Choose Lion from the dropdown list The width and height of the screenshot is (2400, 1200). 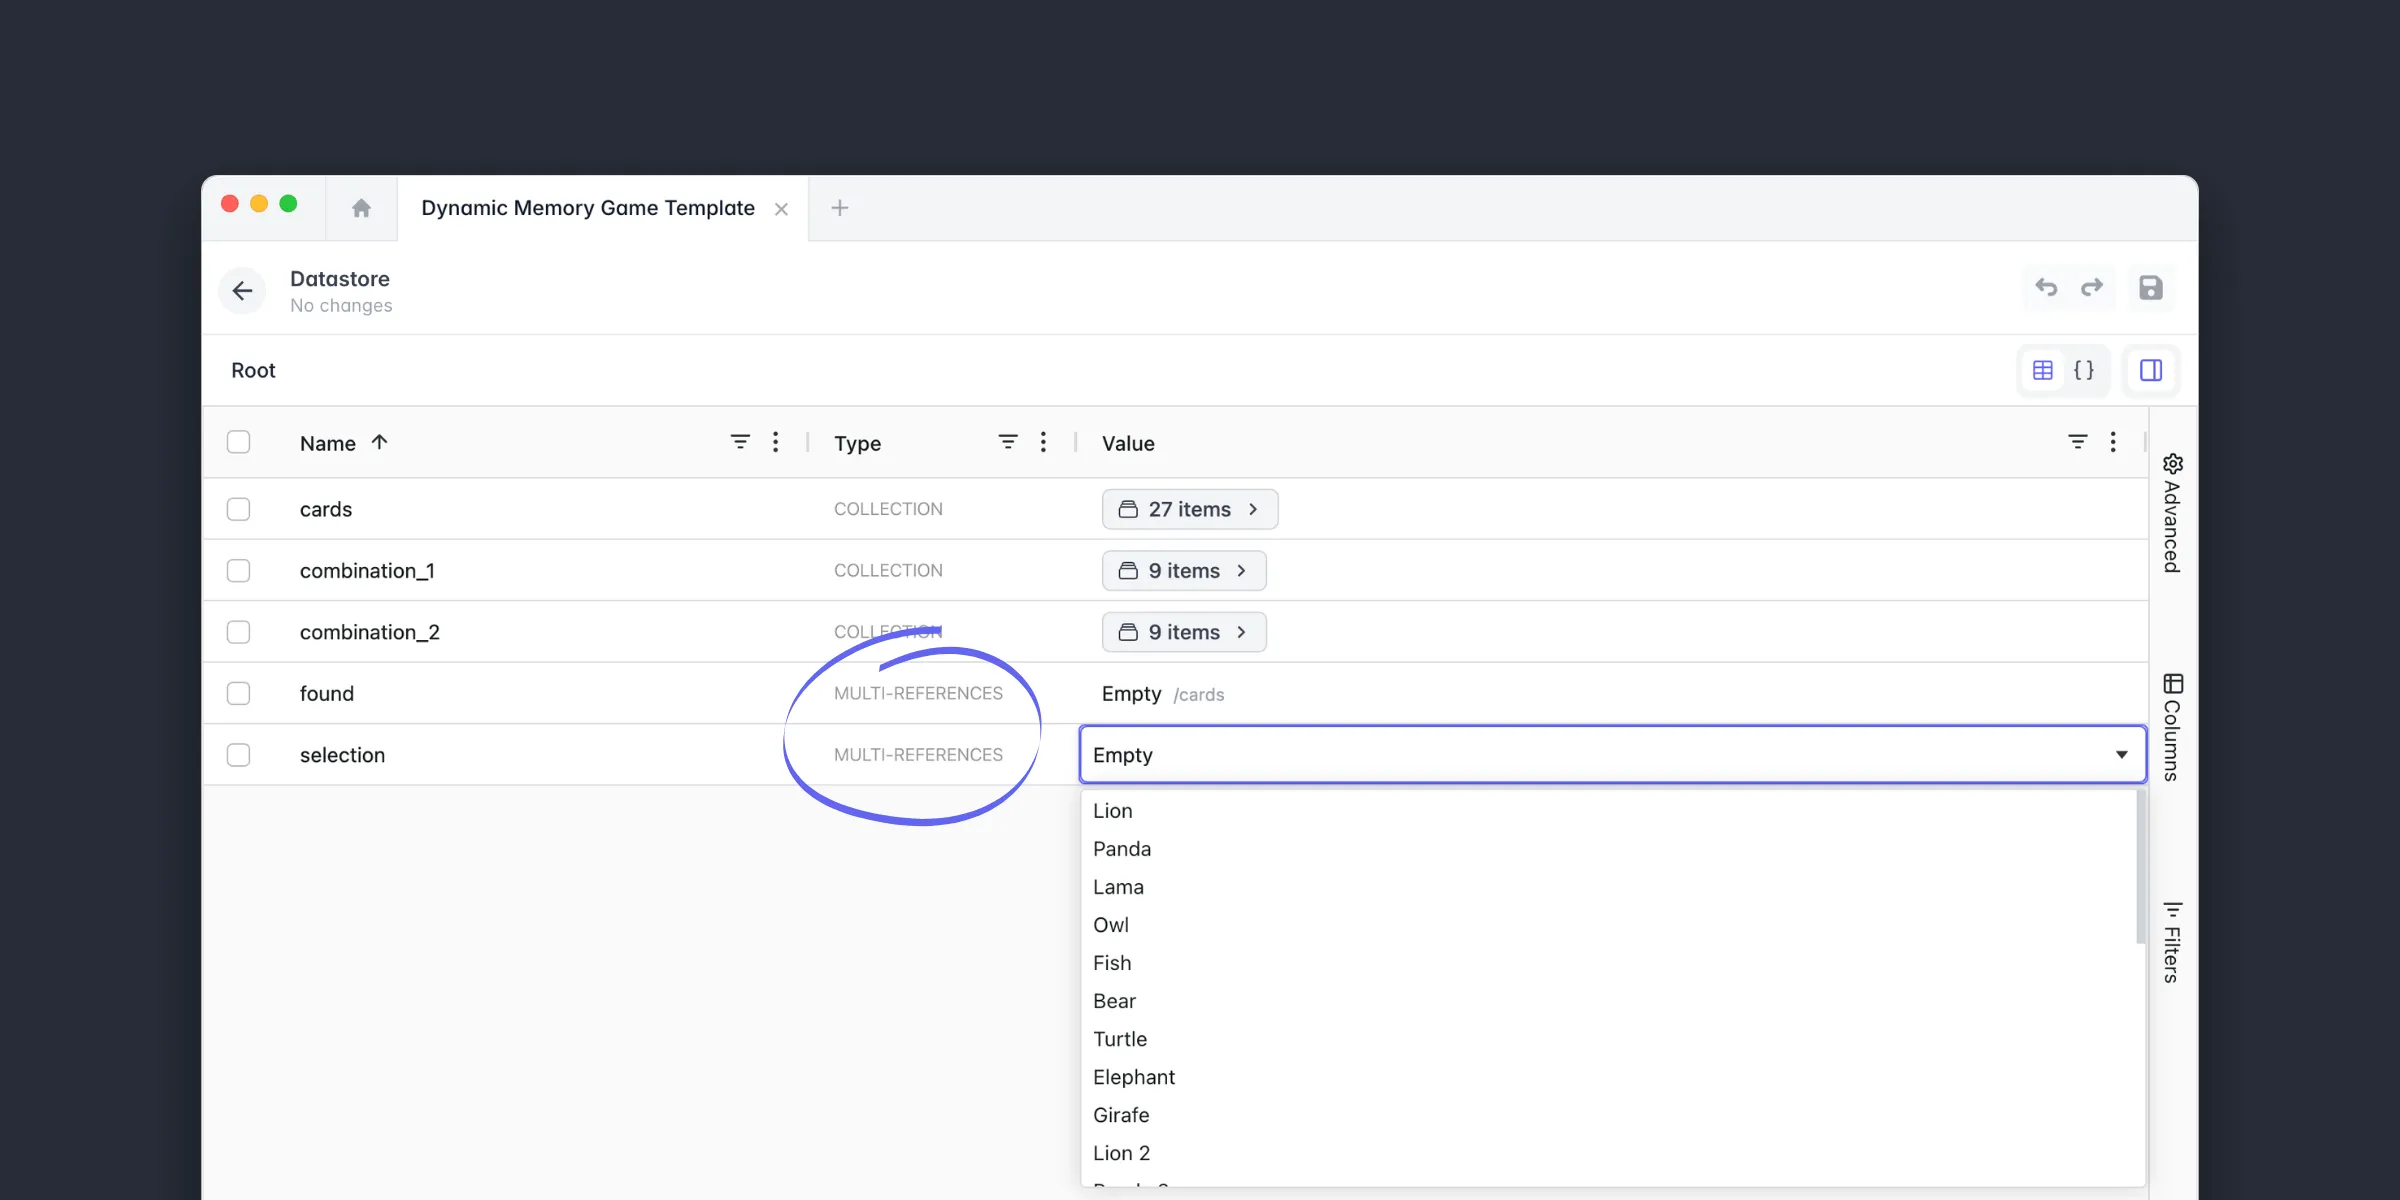(x=1608, y=811)
